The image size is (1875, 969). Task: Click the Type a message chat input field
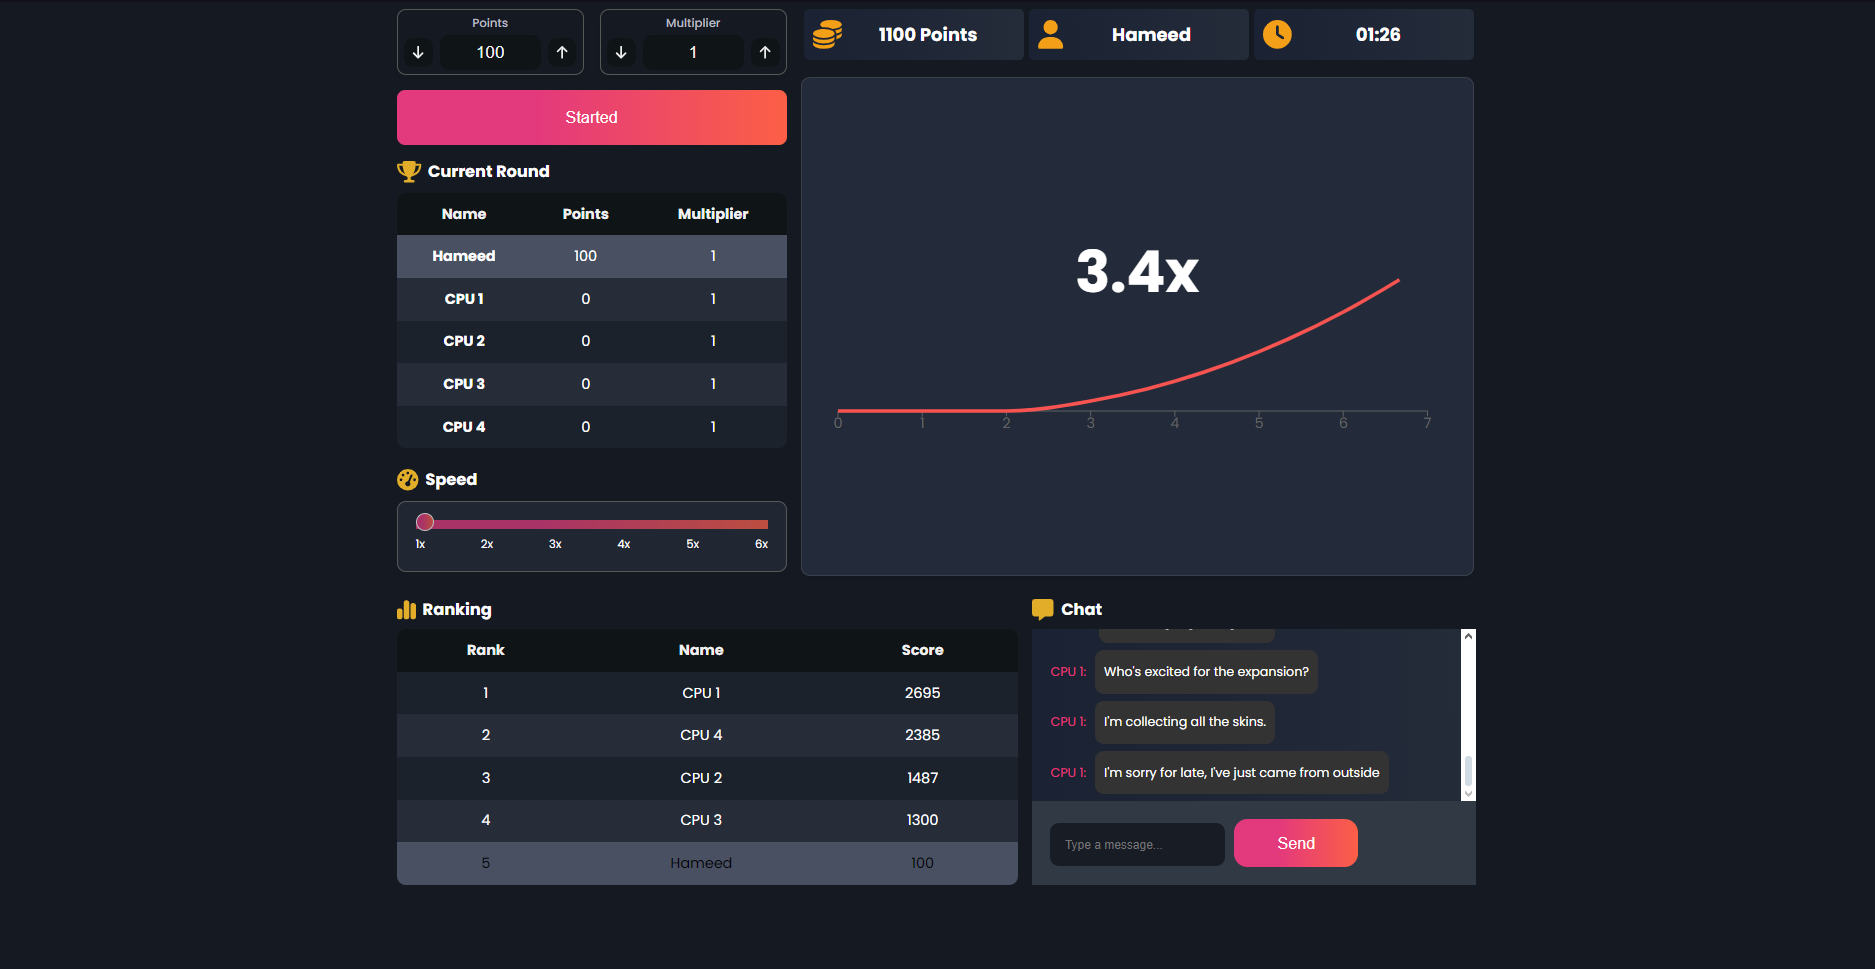pos(1136,844)
